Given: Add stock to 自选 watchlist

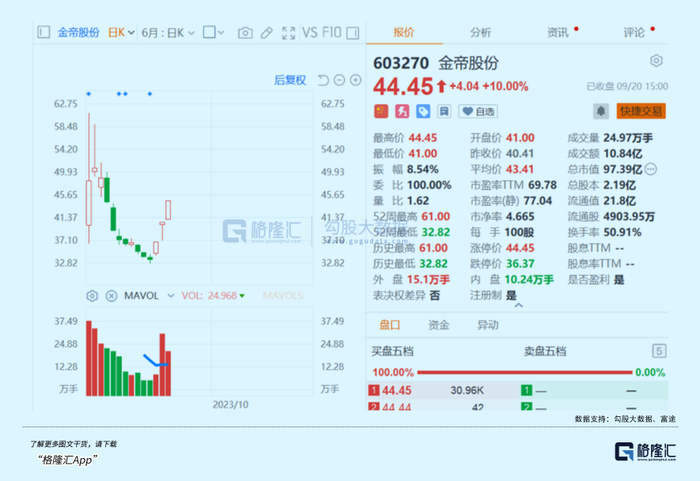Looking at the screenshot, I should pyautogui.click(x=478, y=111).
